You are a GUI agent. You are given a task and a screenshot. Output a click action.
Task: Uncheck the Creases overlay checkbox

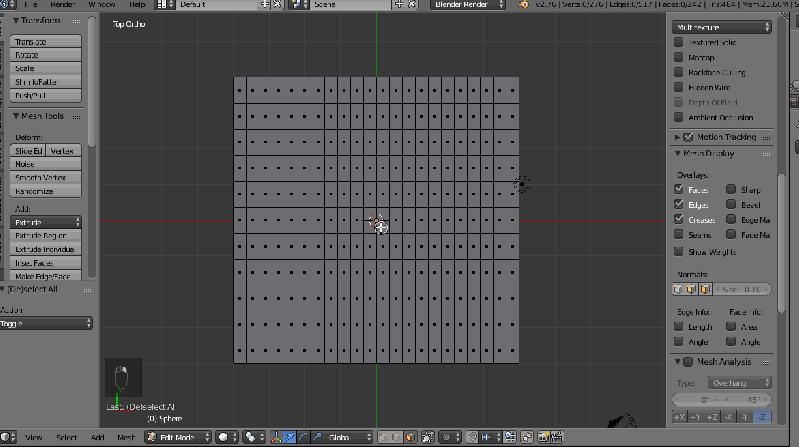pos(678,220)
